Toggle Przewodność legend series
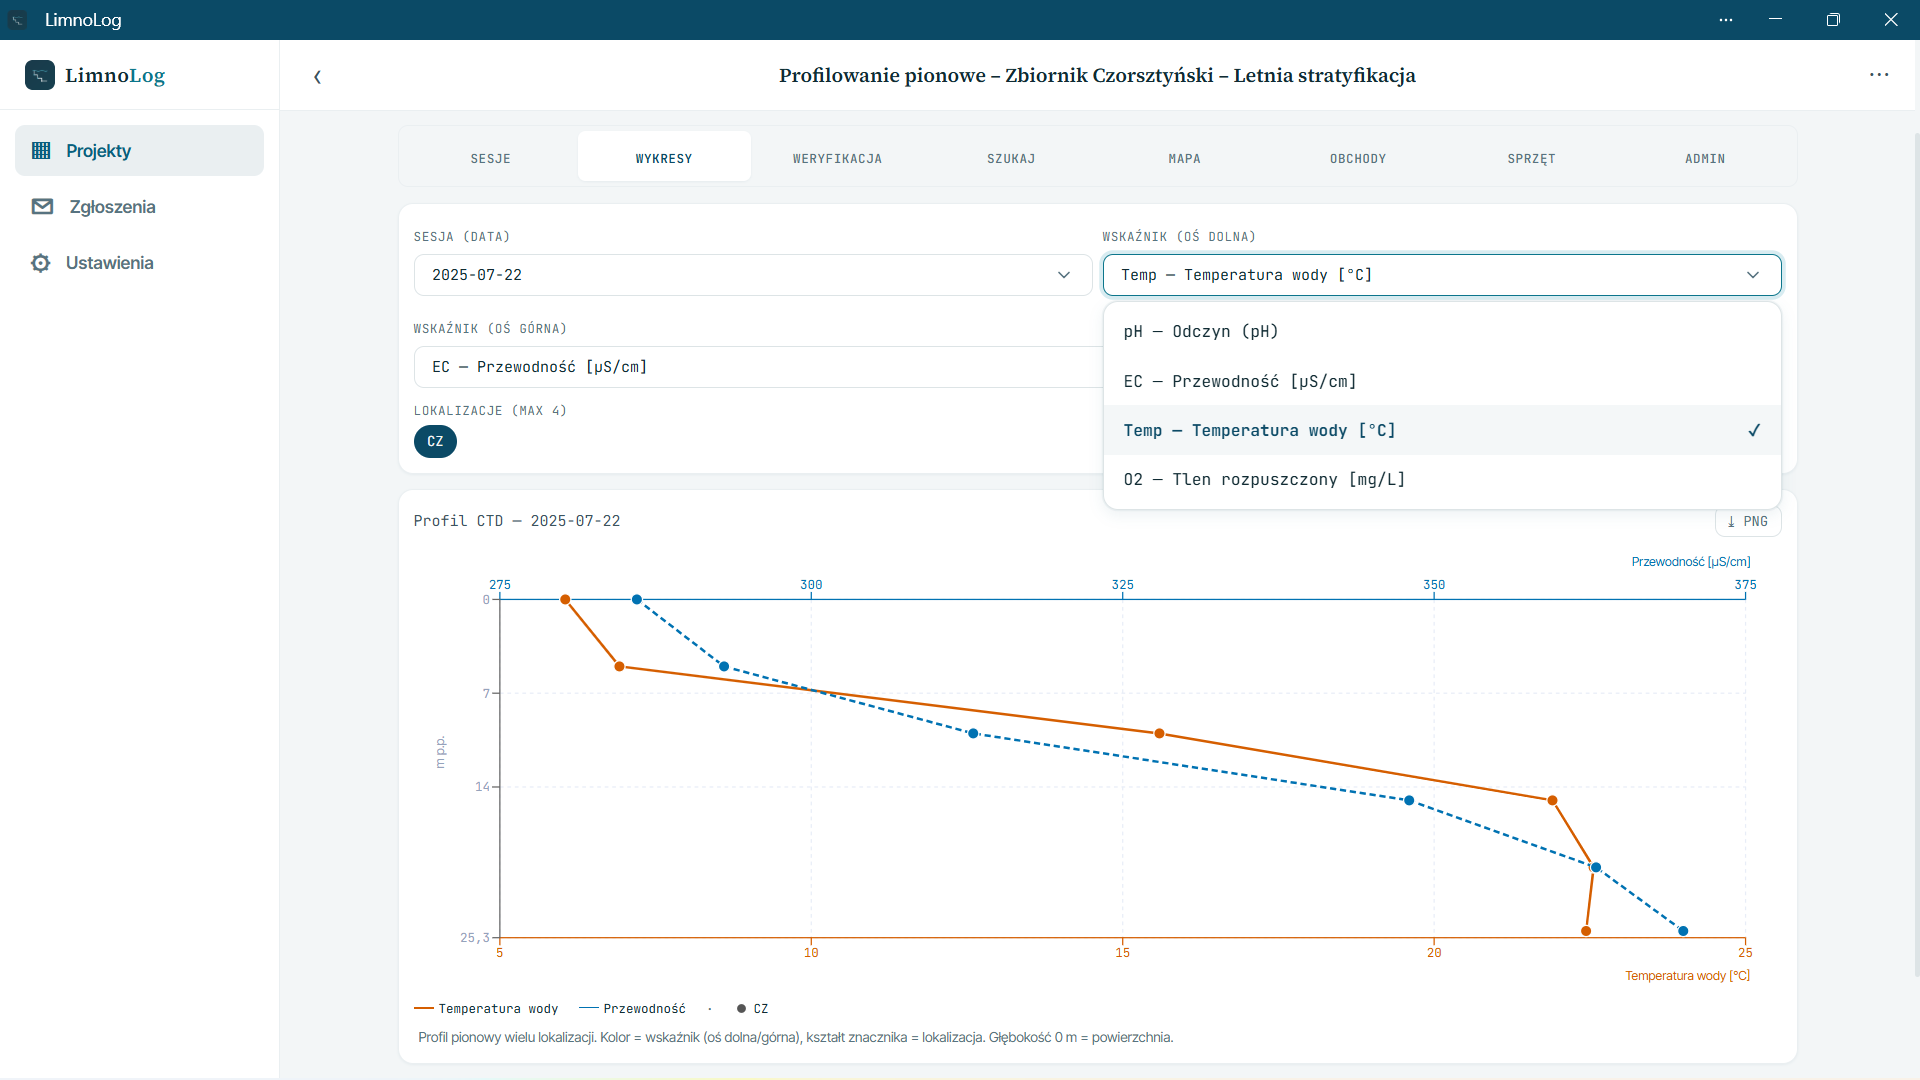The image size is (1920, 1080). coord(633,1009)
